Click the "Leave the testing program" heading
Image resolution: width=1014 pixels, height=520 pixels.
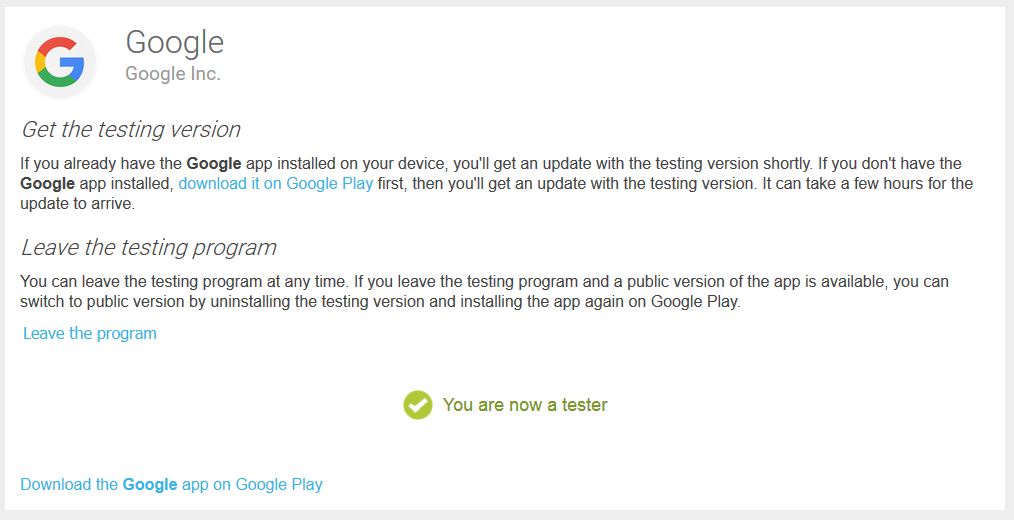[148, 248]
